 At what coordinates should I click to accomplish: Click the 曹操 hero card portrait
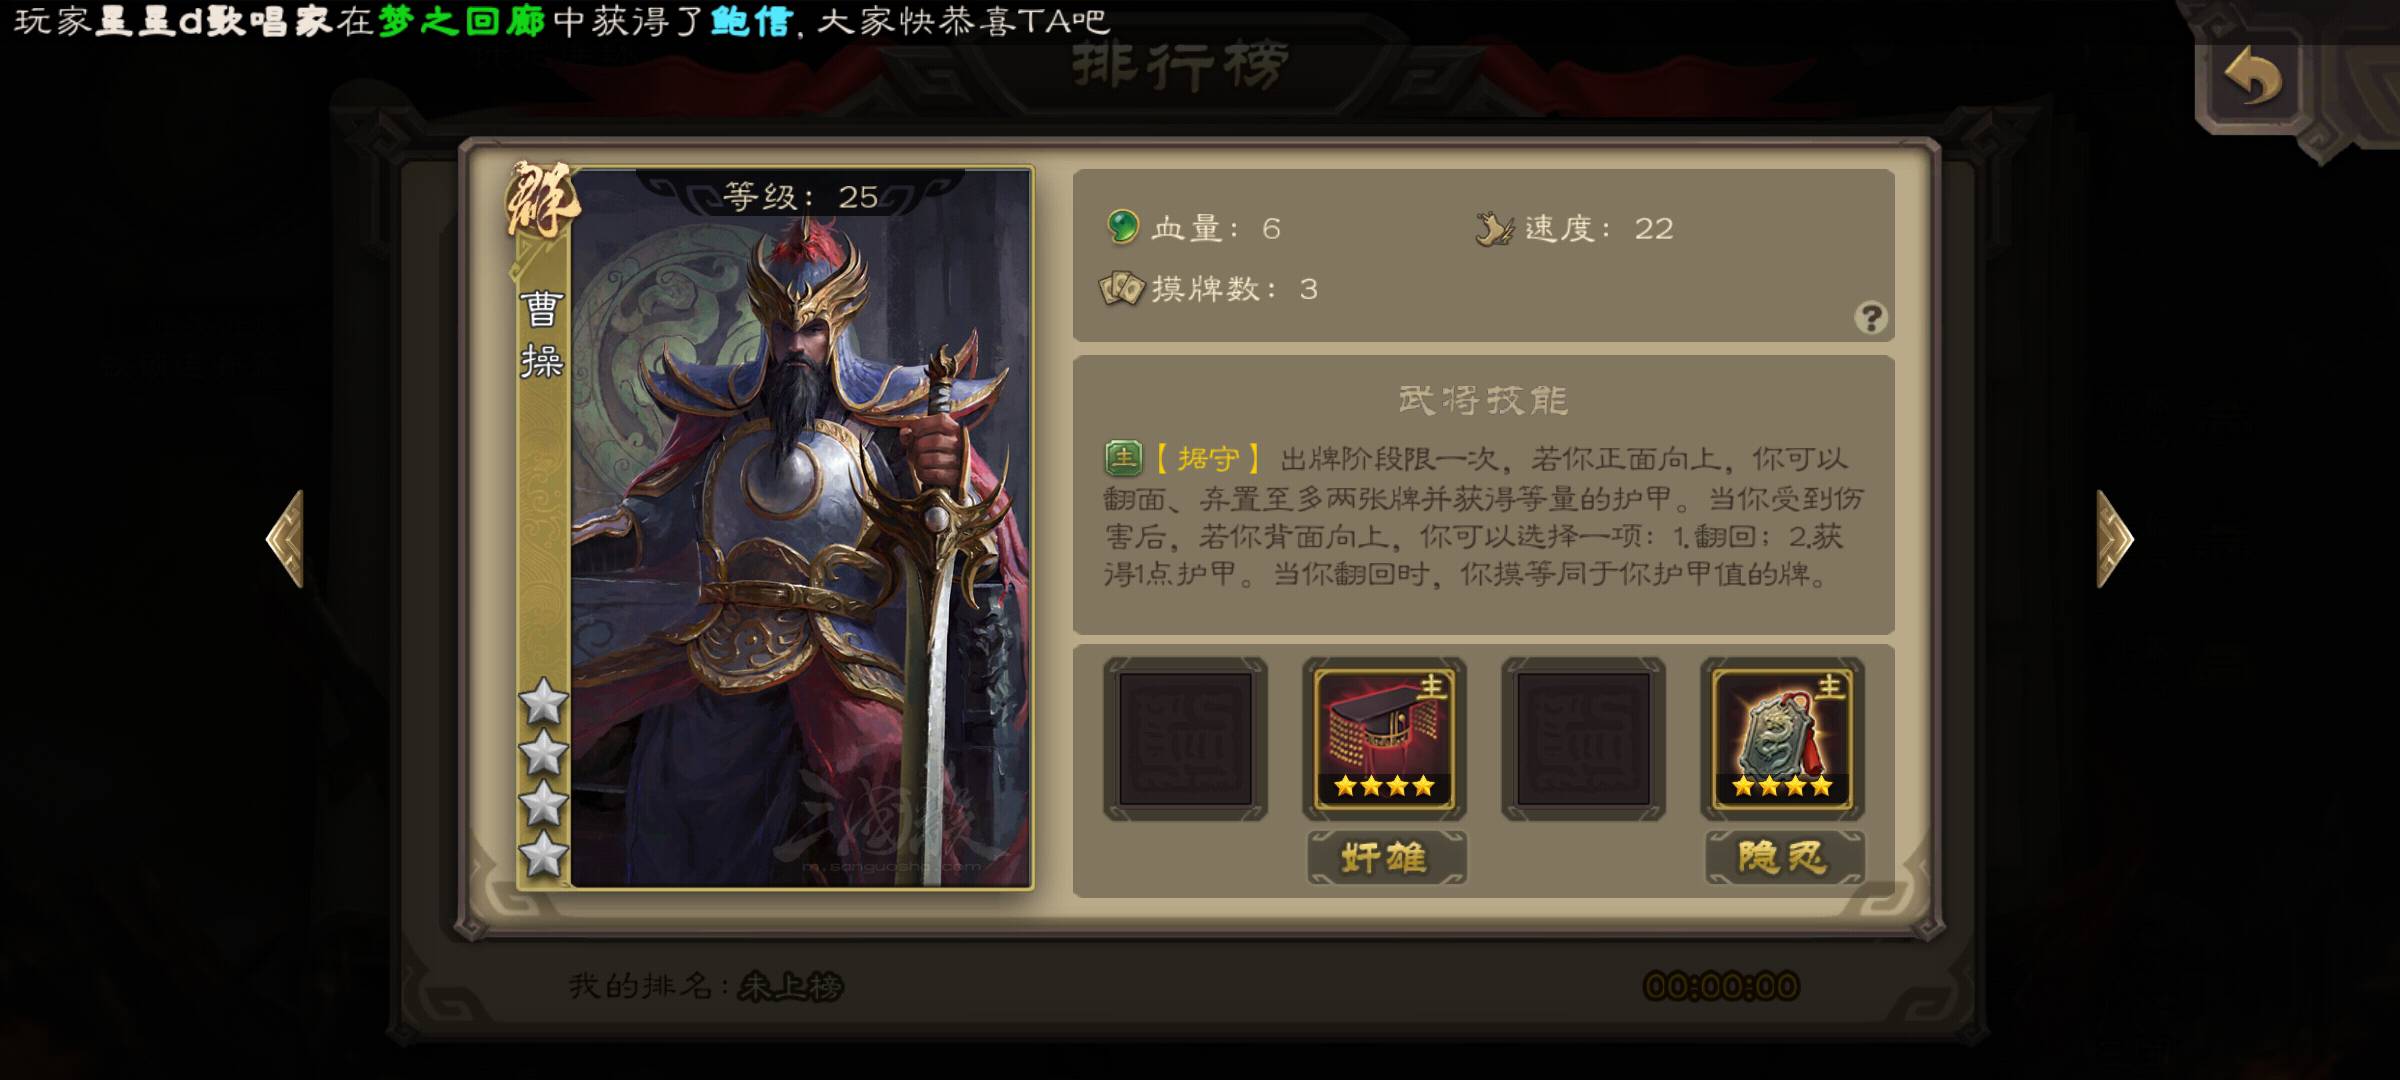(775, 528)
